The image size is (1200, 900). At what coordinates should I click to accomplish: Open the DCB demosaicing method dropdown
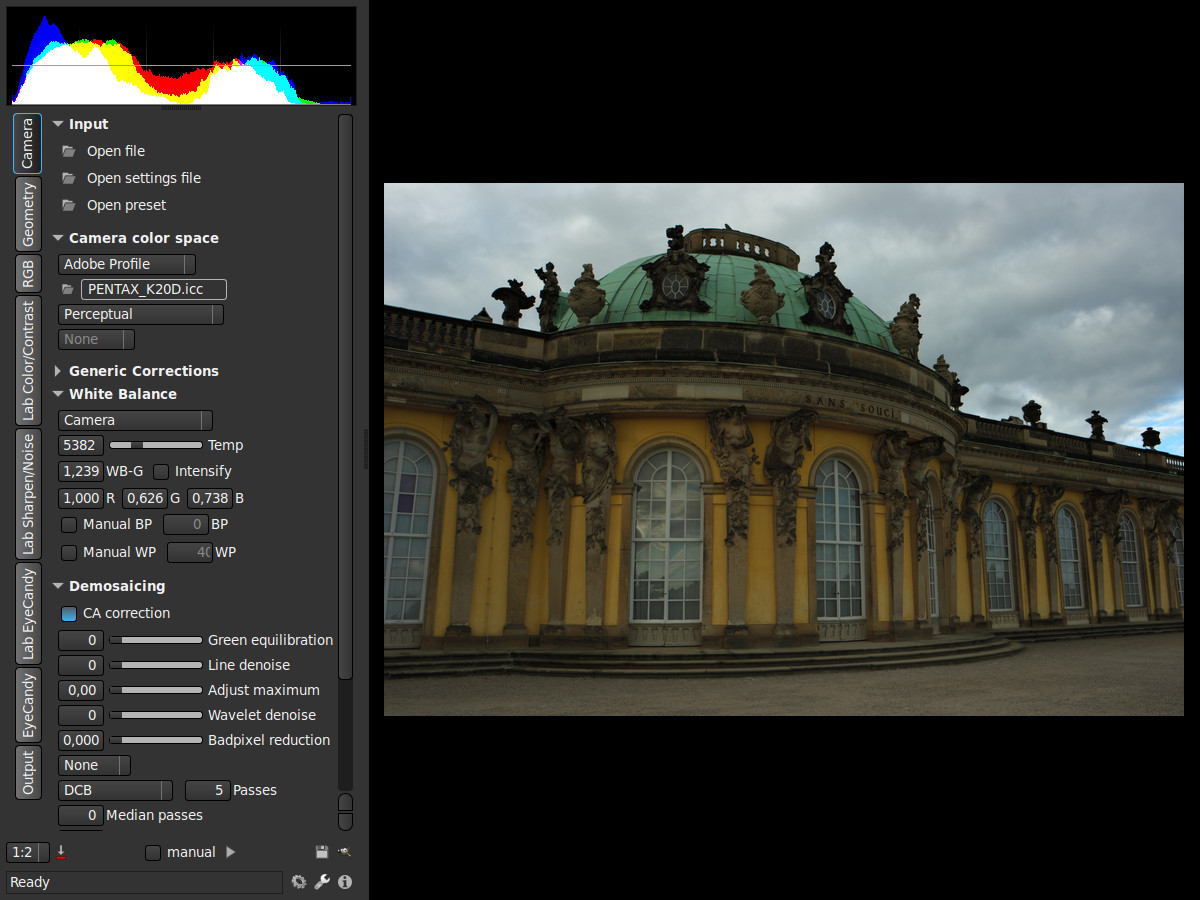pyautogui.click(x=115, y=790)
